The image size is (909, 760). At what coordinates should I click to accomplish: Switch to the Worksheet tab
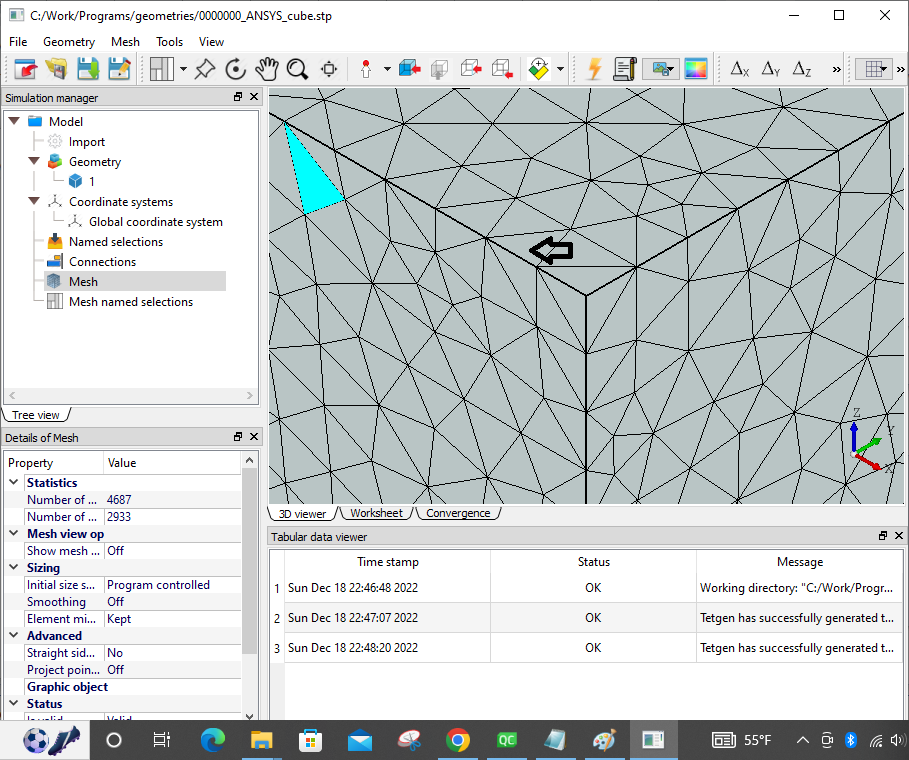coord(376,512)
